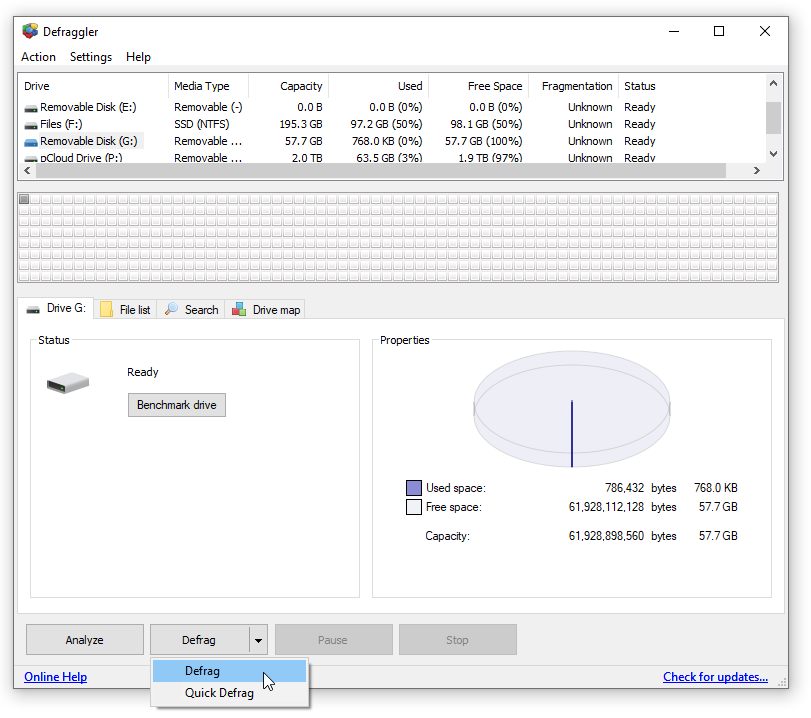Close the Defraggler window
811x718 pixels.
[x=764, y=31]
